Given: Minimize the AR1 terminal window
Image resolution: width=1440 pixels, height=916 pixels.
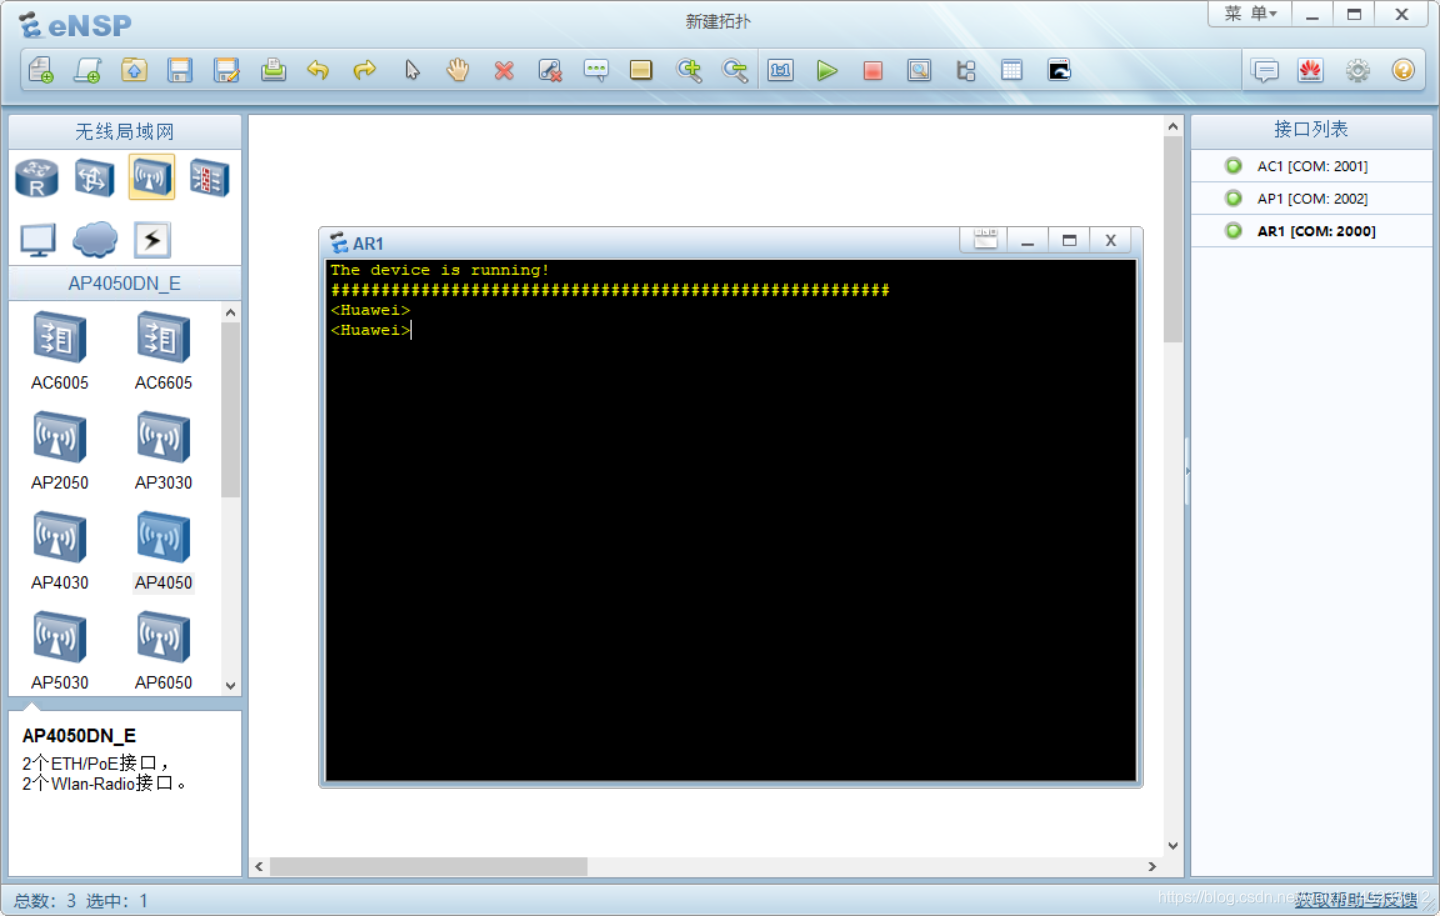Looking at the screenshot, I should (x=1027, y=240).
